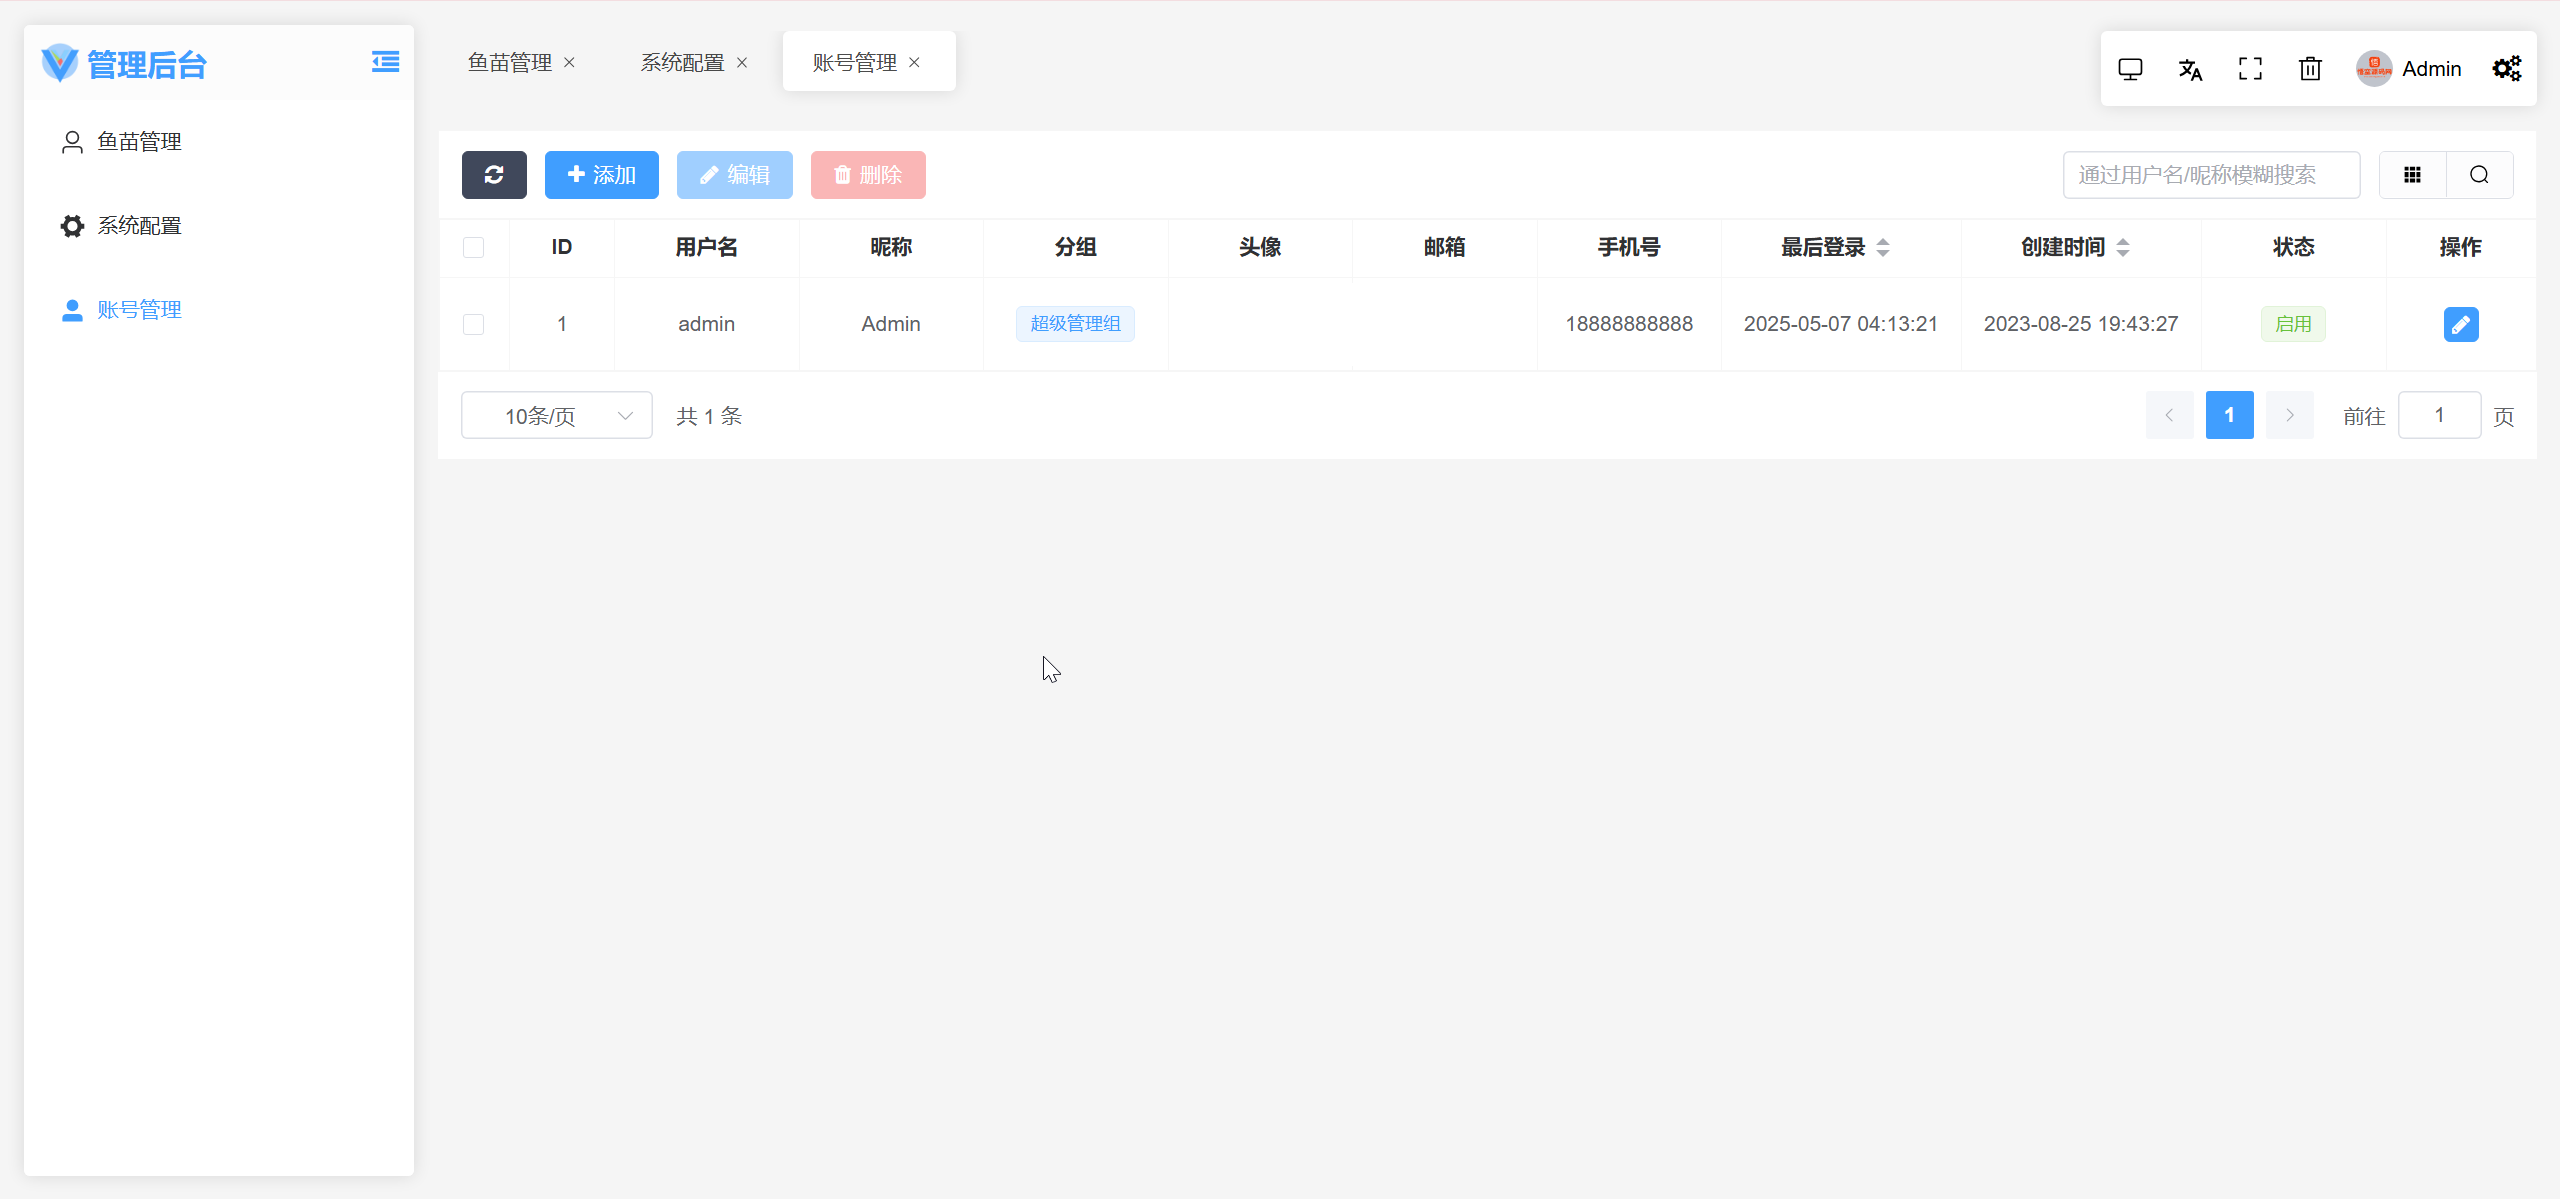
Task: Click the 用户名 column header
Action: 707,247
